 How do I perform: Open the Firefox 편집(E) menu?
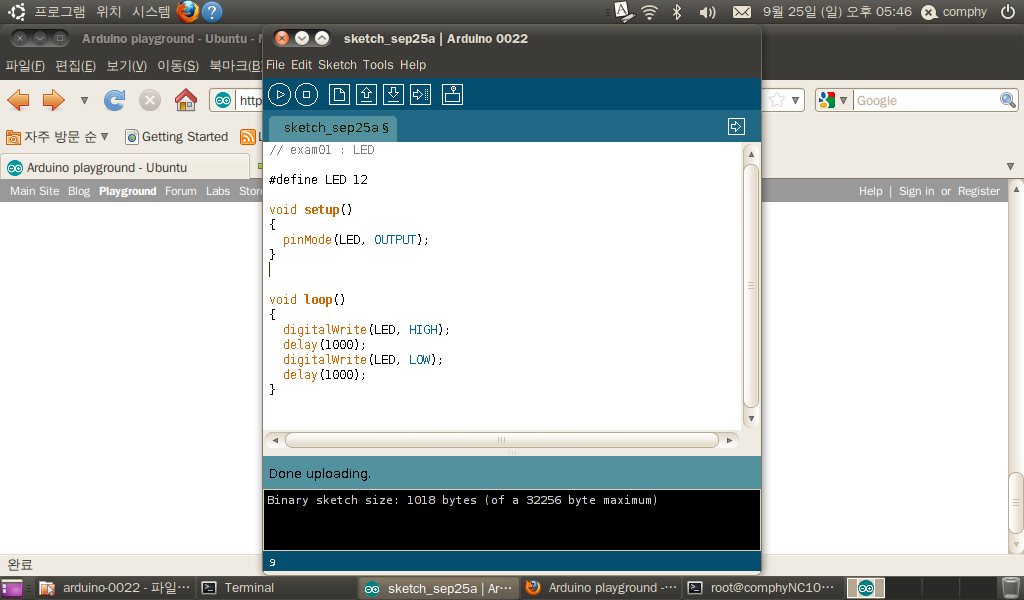pos(76,65)
